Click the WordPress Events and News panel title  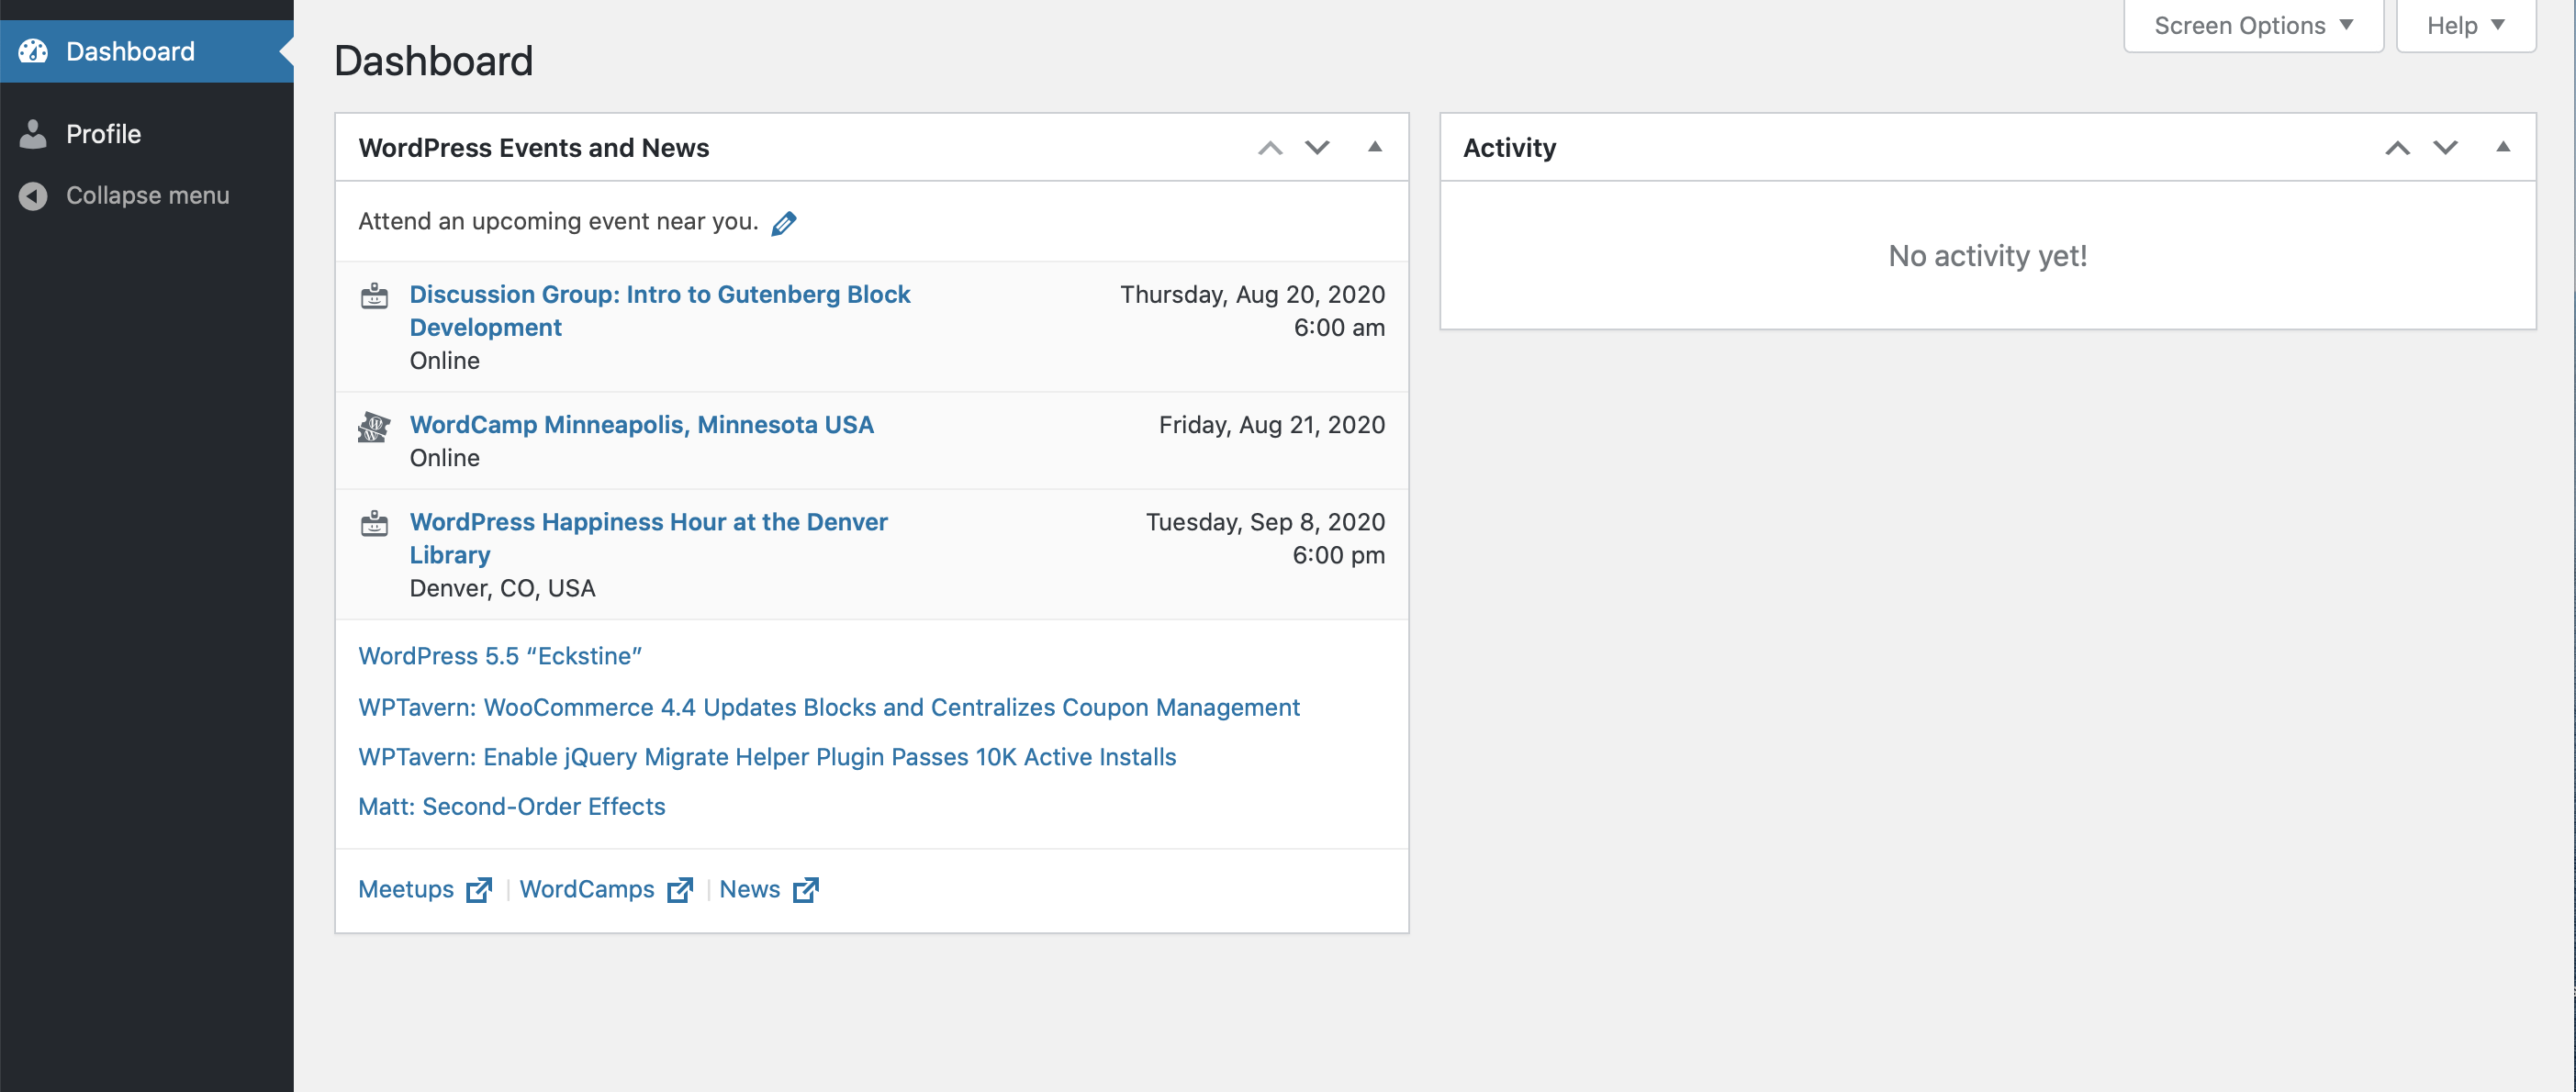click(x=533, y=148)
